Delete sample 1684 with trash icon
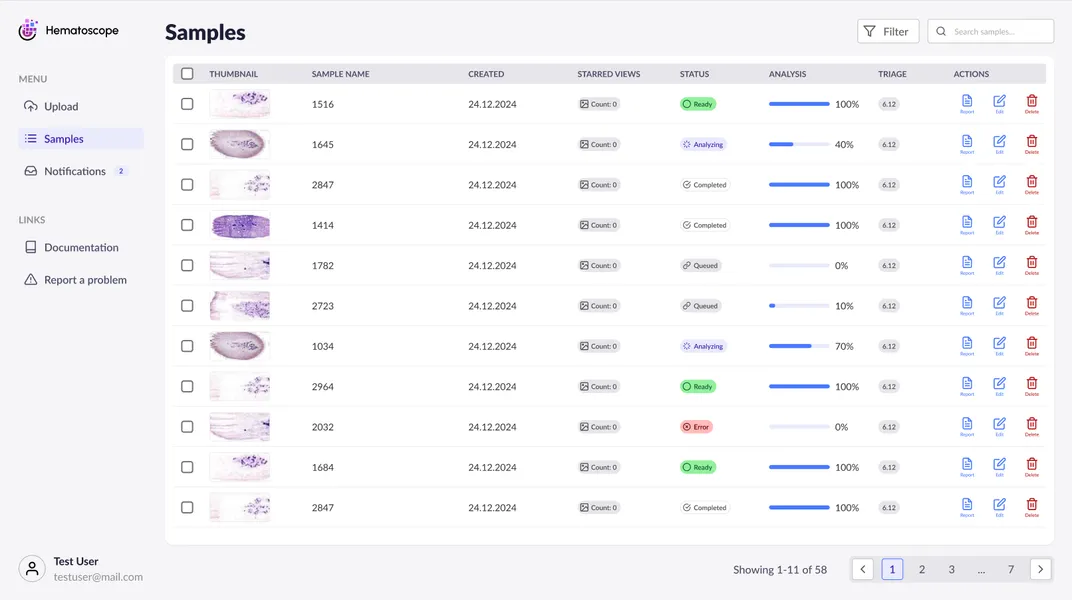 1031,466
